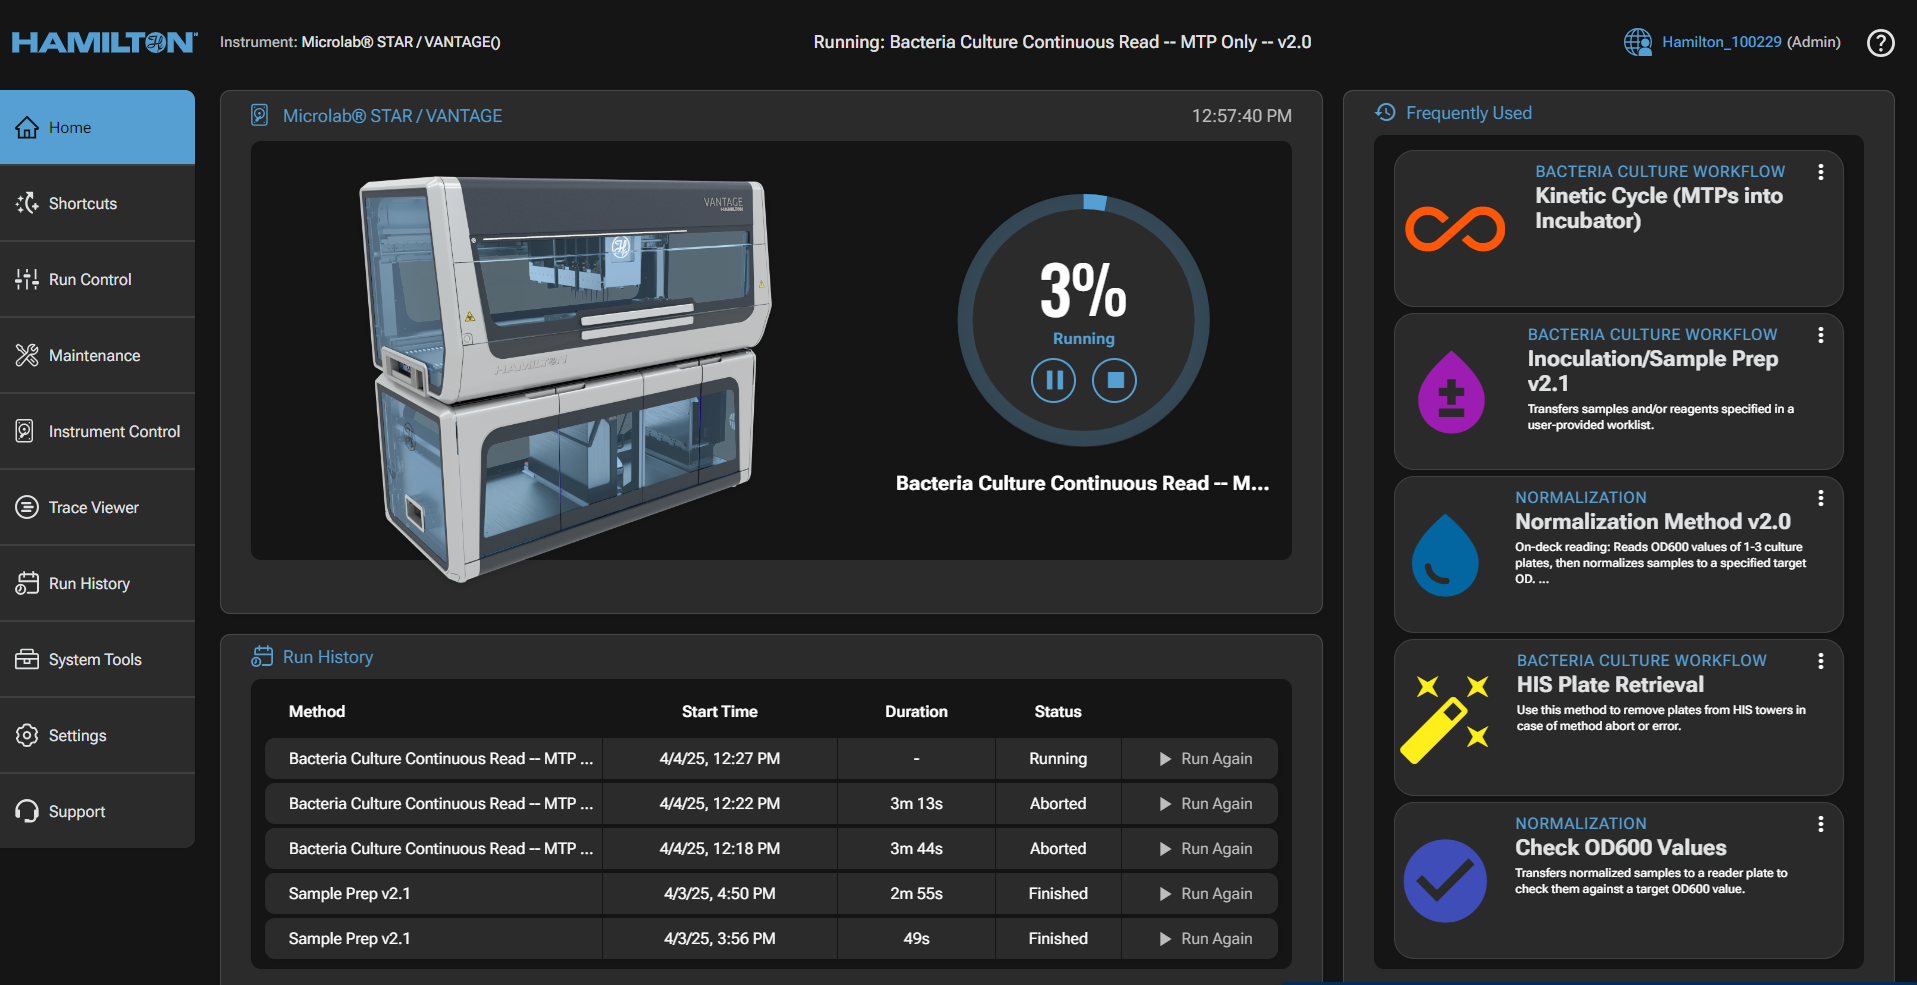Click the blue Normalization Method droplet icon
This screenshot has width=1917, height=985.
pos(1444,555)
